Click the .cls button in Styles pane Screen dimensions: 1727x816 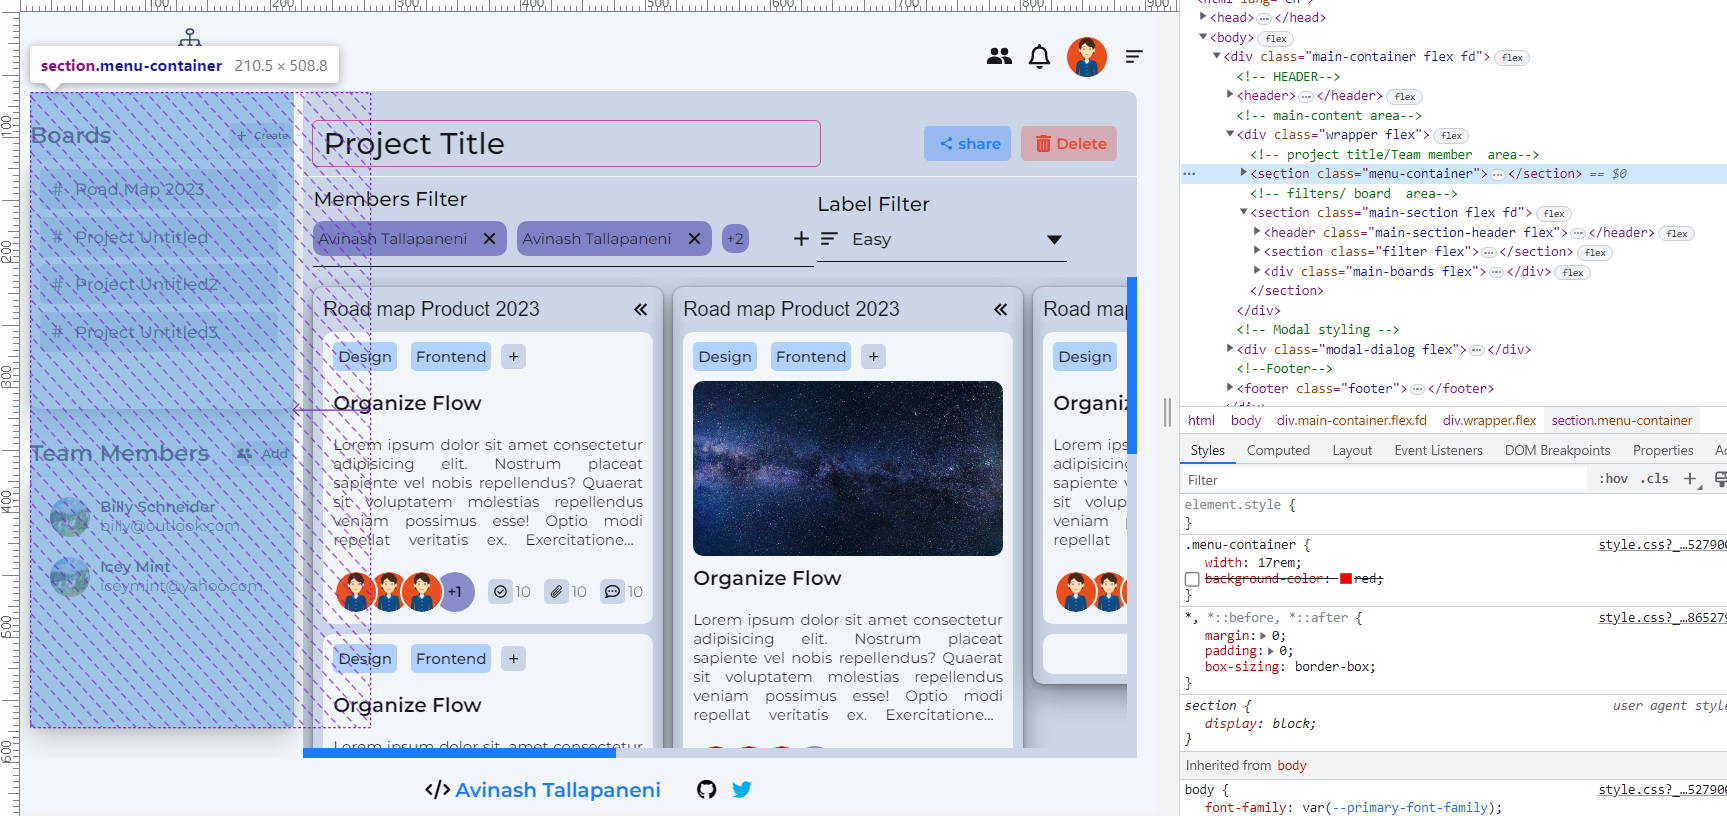1656,479
